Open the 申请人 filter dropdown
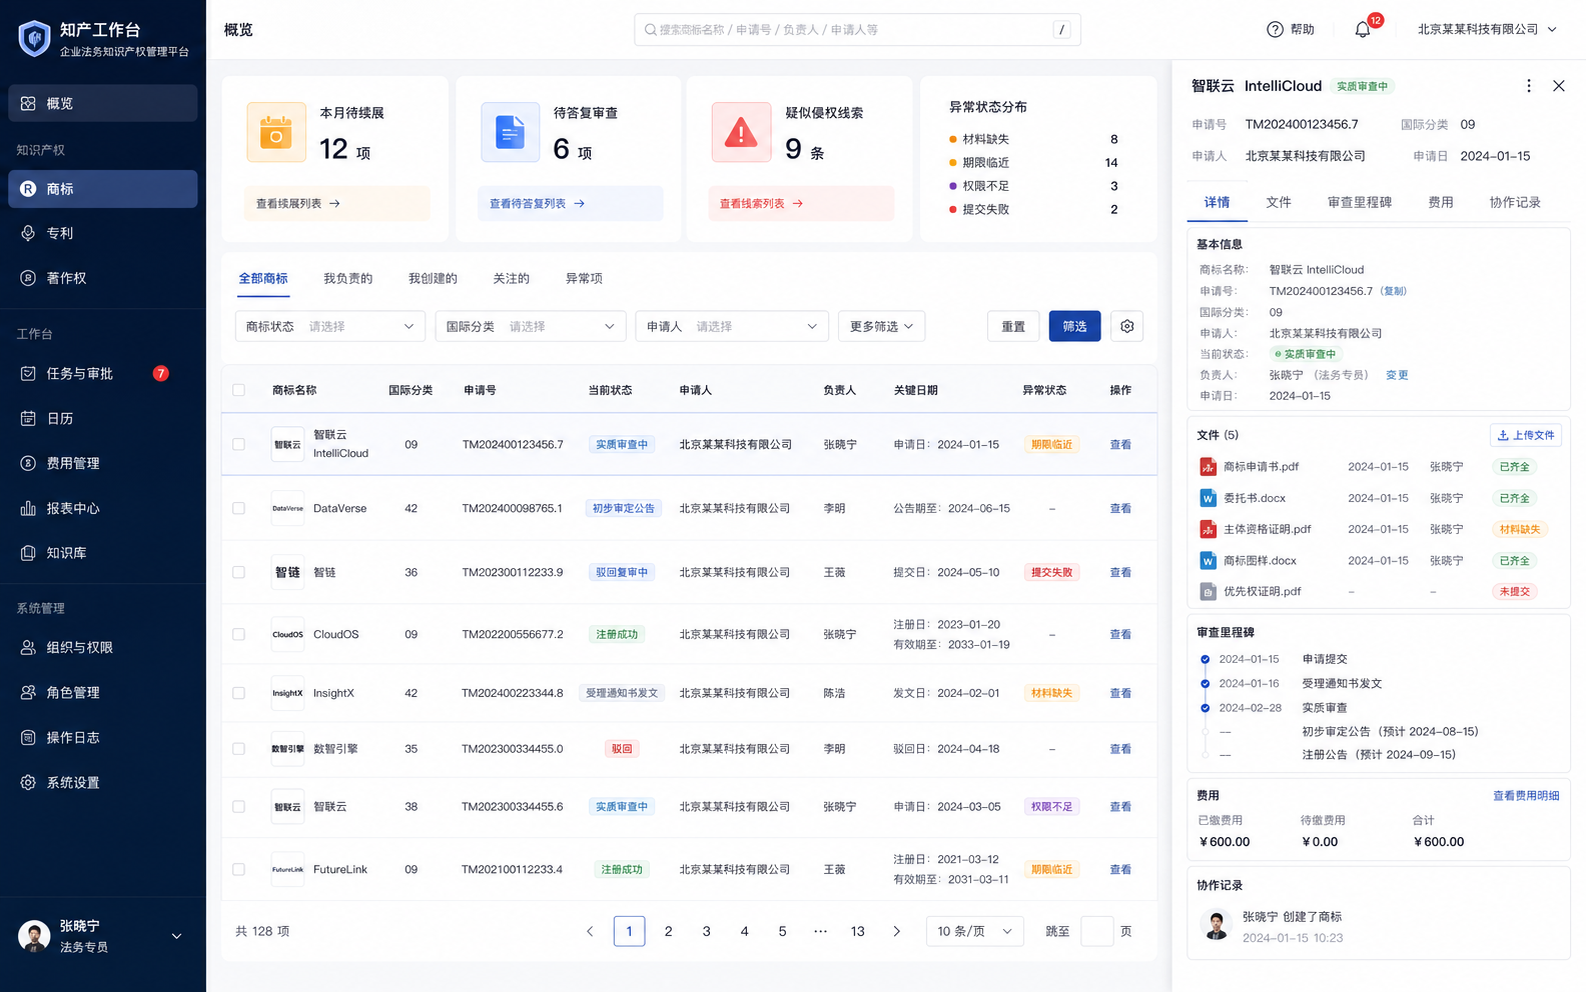The height and width of the screenshot is (992, 1586). (732, 326)
